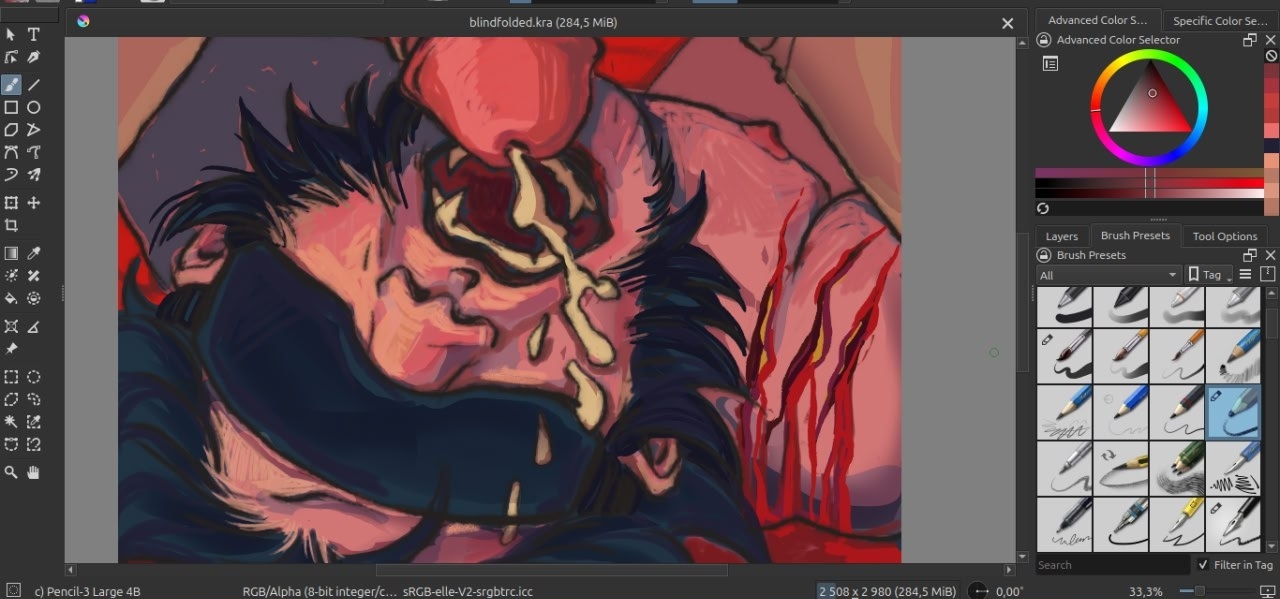Click the brush preset Search field
The width and height of the screenshot is (1280, 599).
click(1111, 565)
